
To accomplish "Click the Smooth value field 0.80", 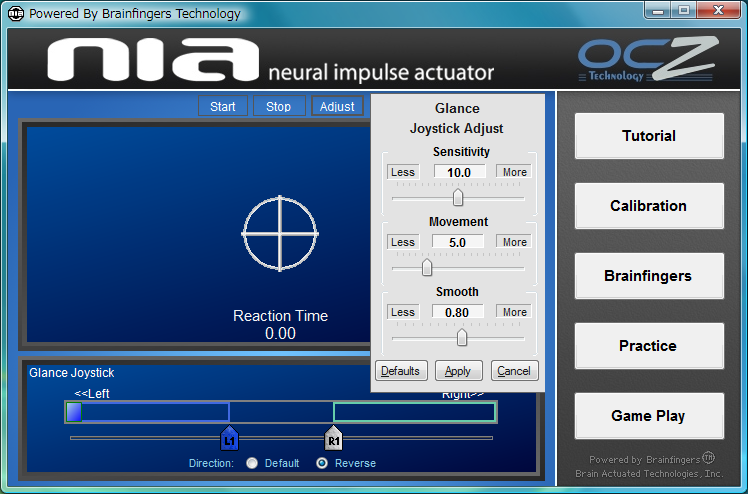I will 458,312.
